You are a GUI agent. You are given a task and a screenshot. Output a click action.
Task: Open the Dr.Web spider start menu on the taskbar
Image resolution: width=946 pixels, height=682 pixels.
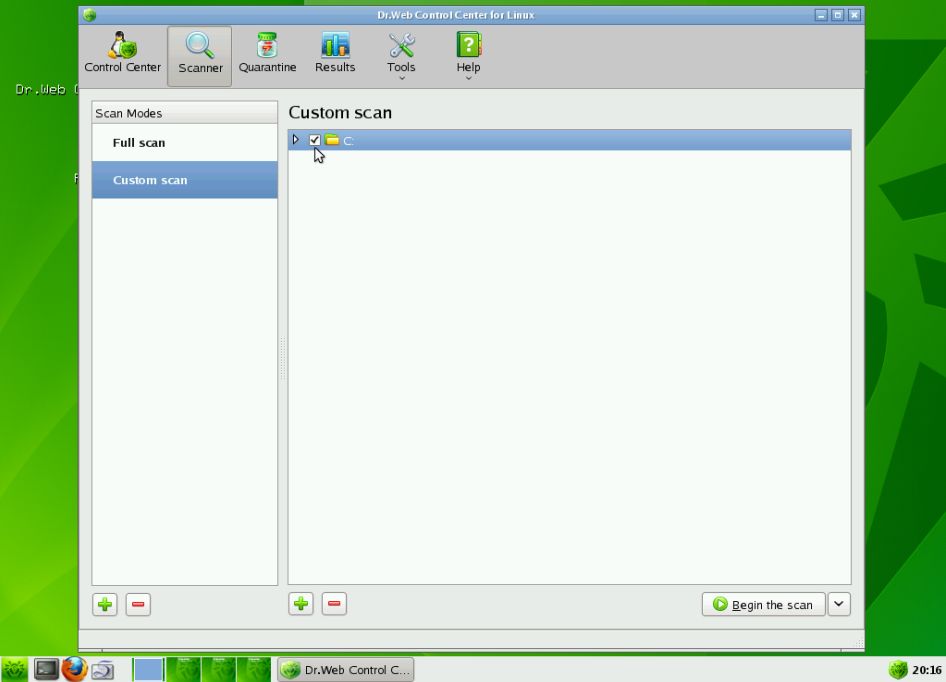[x=14, y=669]
